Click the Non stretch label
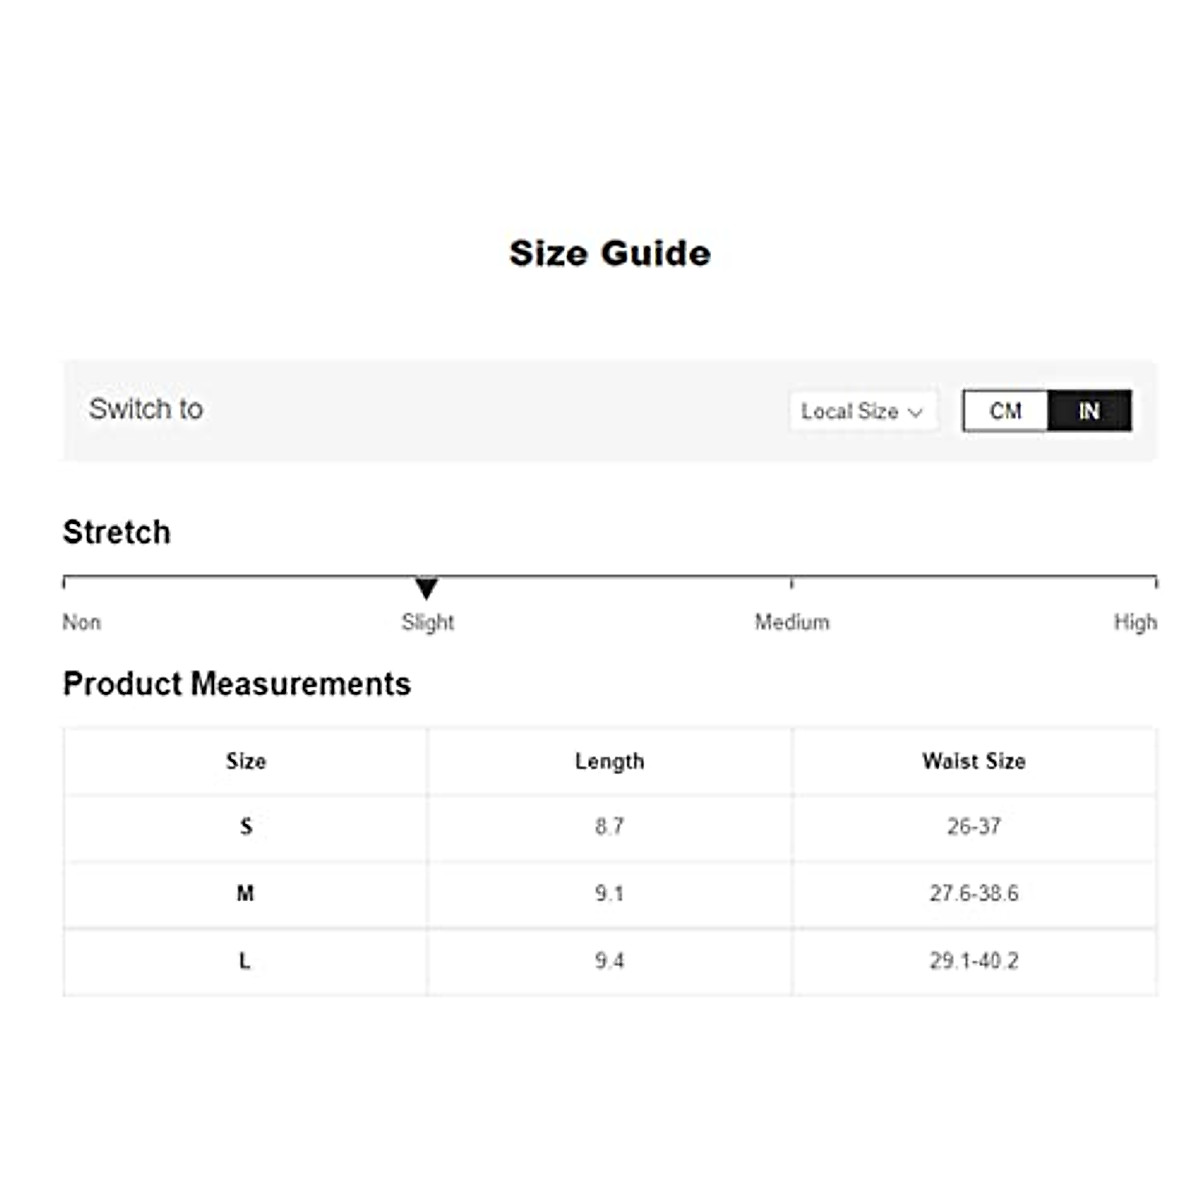Image resolution: width=1200 pixels, height=1200 pixels. tap(82, 622)
